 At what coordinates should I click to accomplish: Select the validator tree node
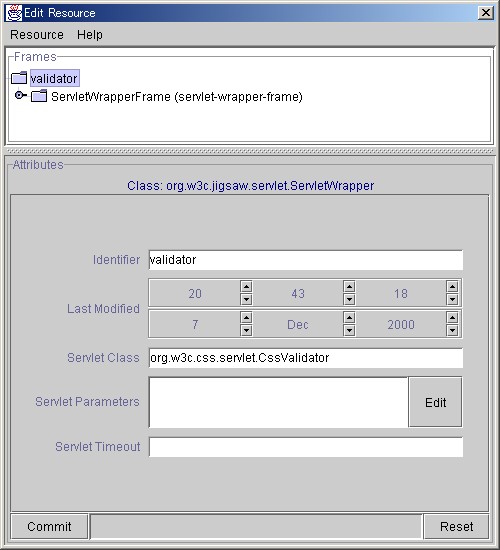pos(54,78)
